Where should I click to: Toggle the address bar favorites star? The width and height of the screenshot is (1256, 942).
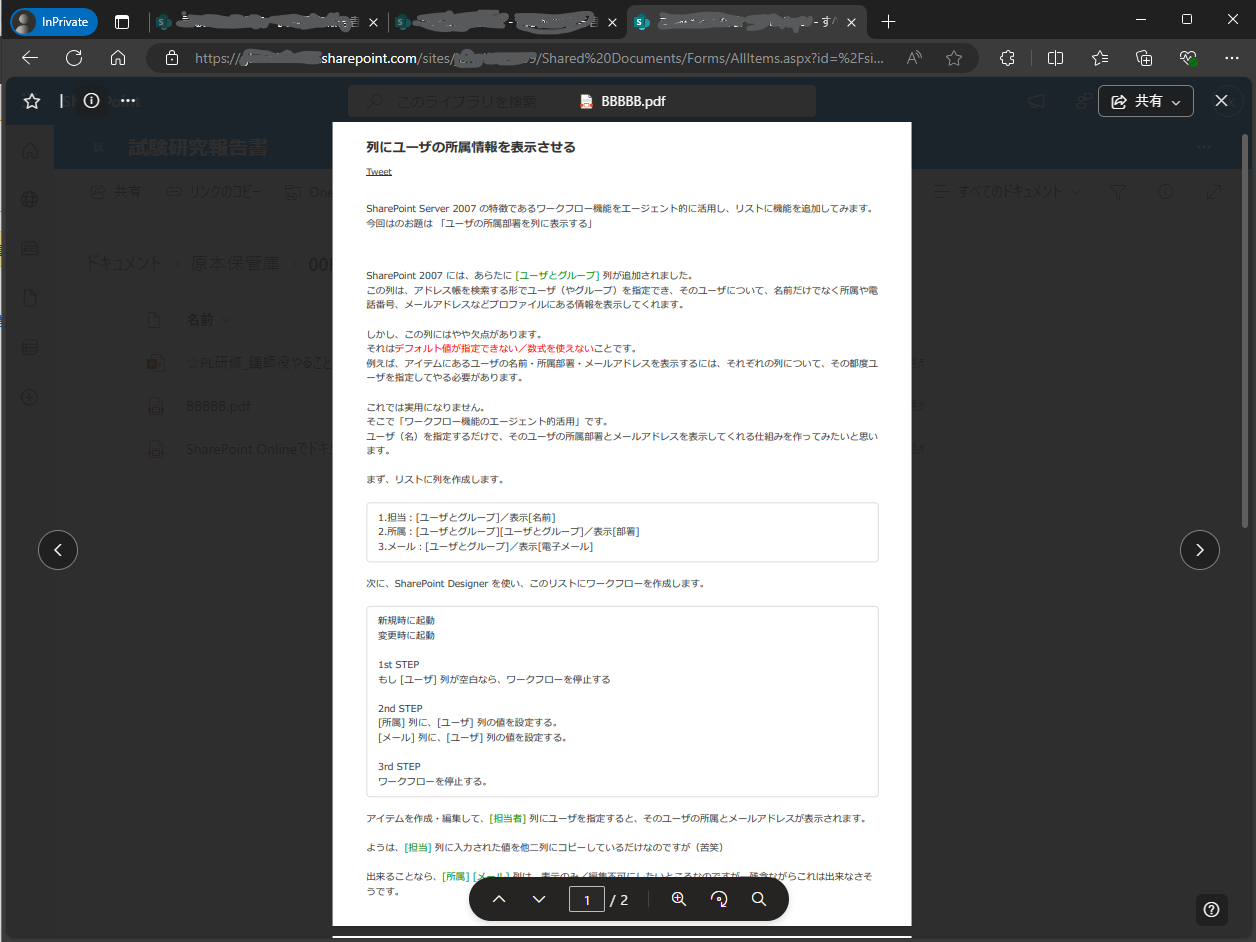click(953, 58)
